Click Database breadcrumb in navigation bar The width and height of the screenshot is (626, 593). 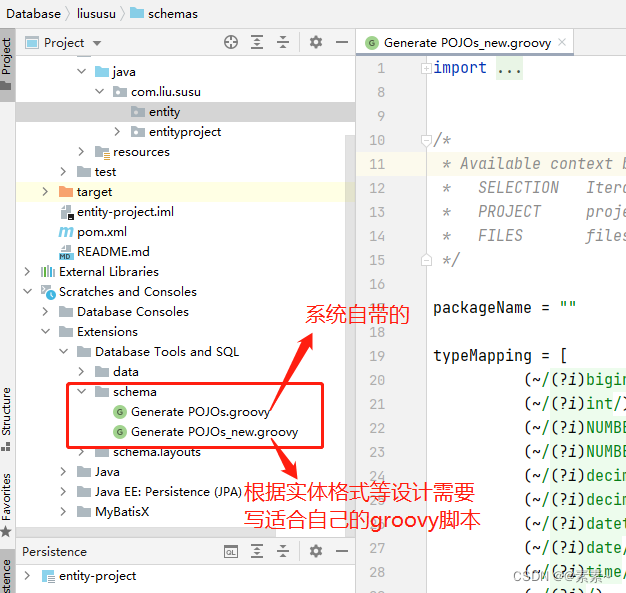pos(34,14)
